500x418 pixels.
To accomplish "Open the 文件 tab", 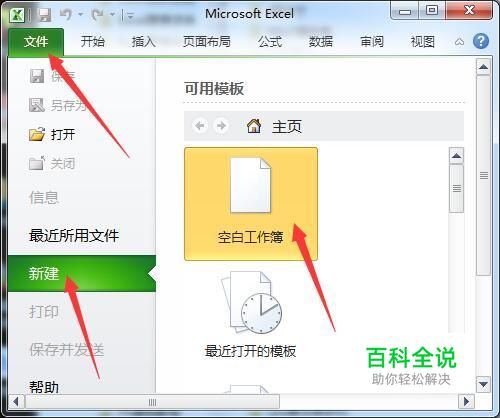I will [x=36, y=42].
